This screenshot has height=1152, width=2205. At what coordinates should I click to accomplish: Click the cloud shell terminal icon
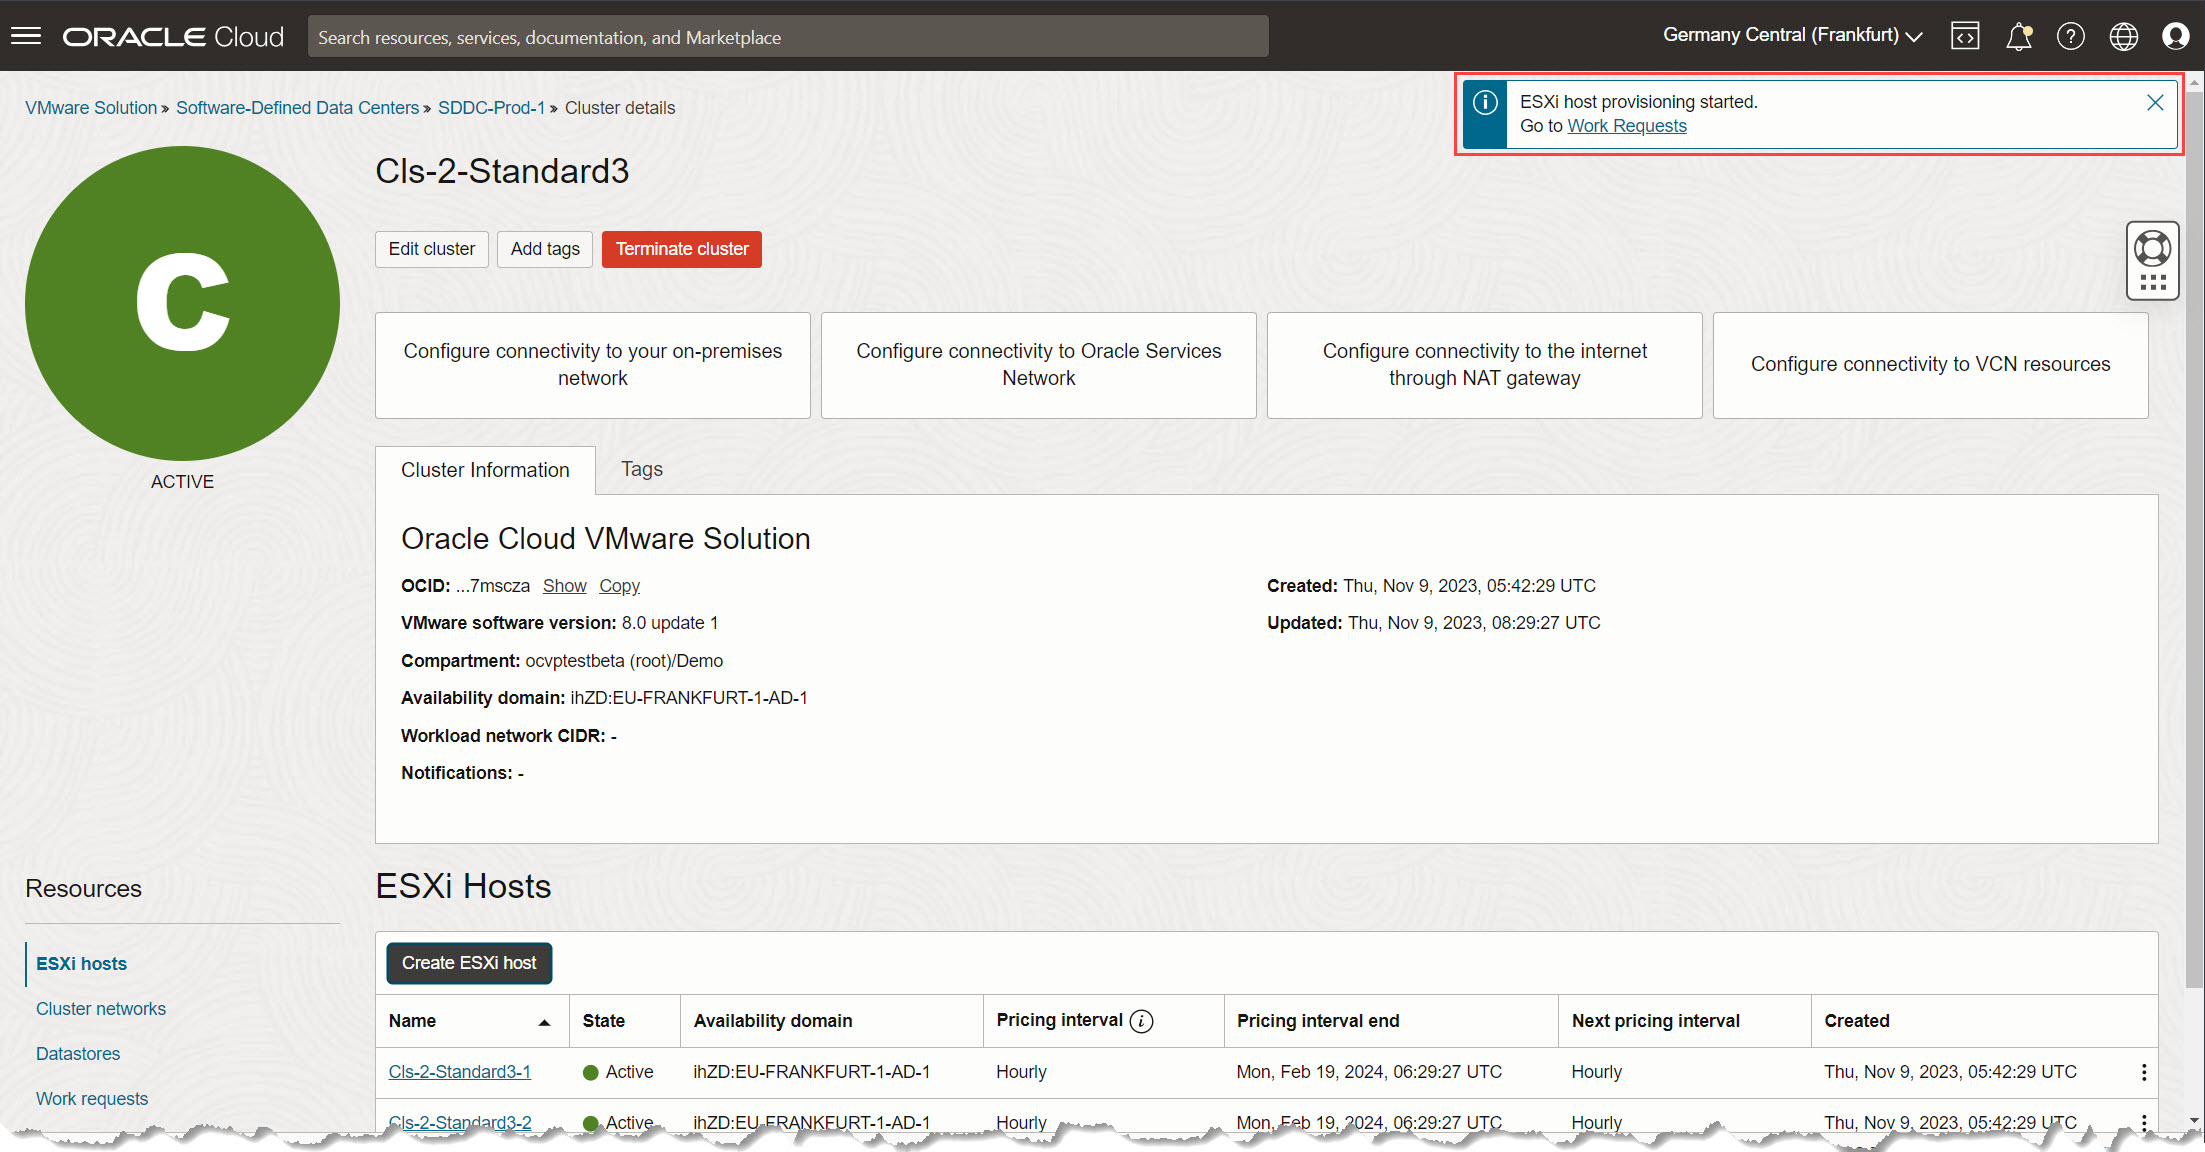[1967, 36]
